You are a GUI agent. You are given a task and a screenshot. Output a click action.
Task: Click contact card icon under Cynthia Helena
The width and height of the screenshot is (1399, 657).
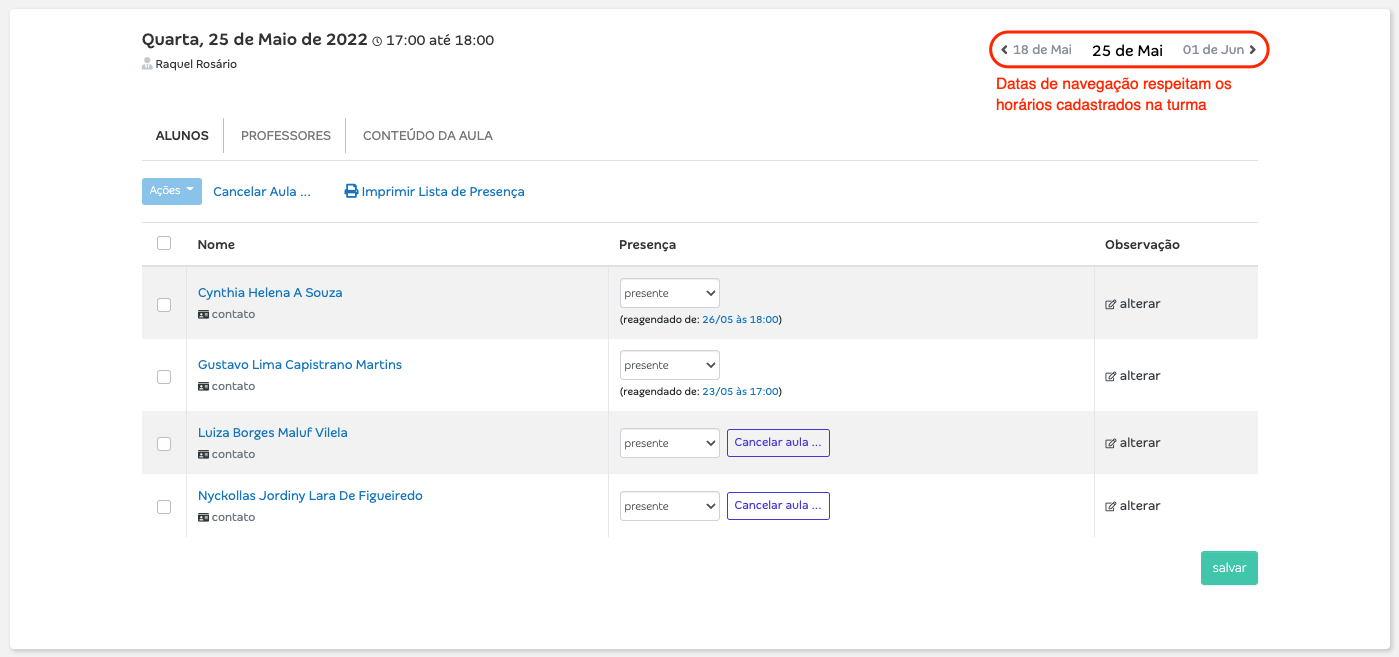[x=204, y=314]
